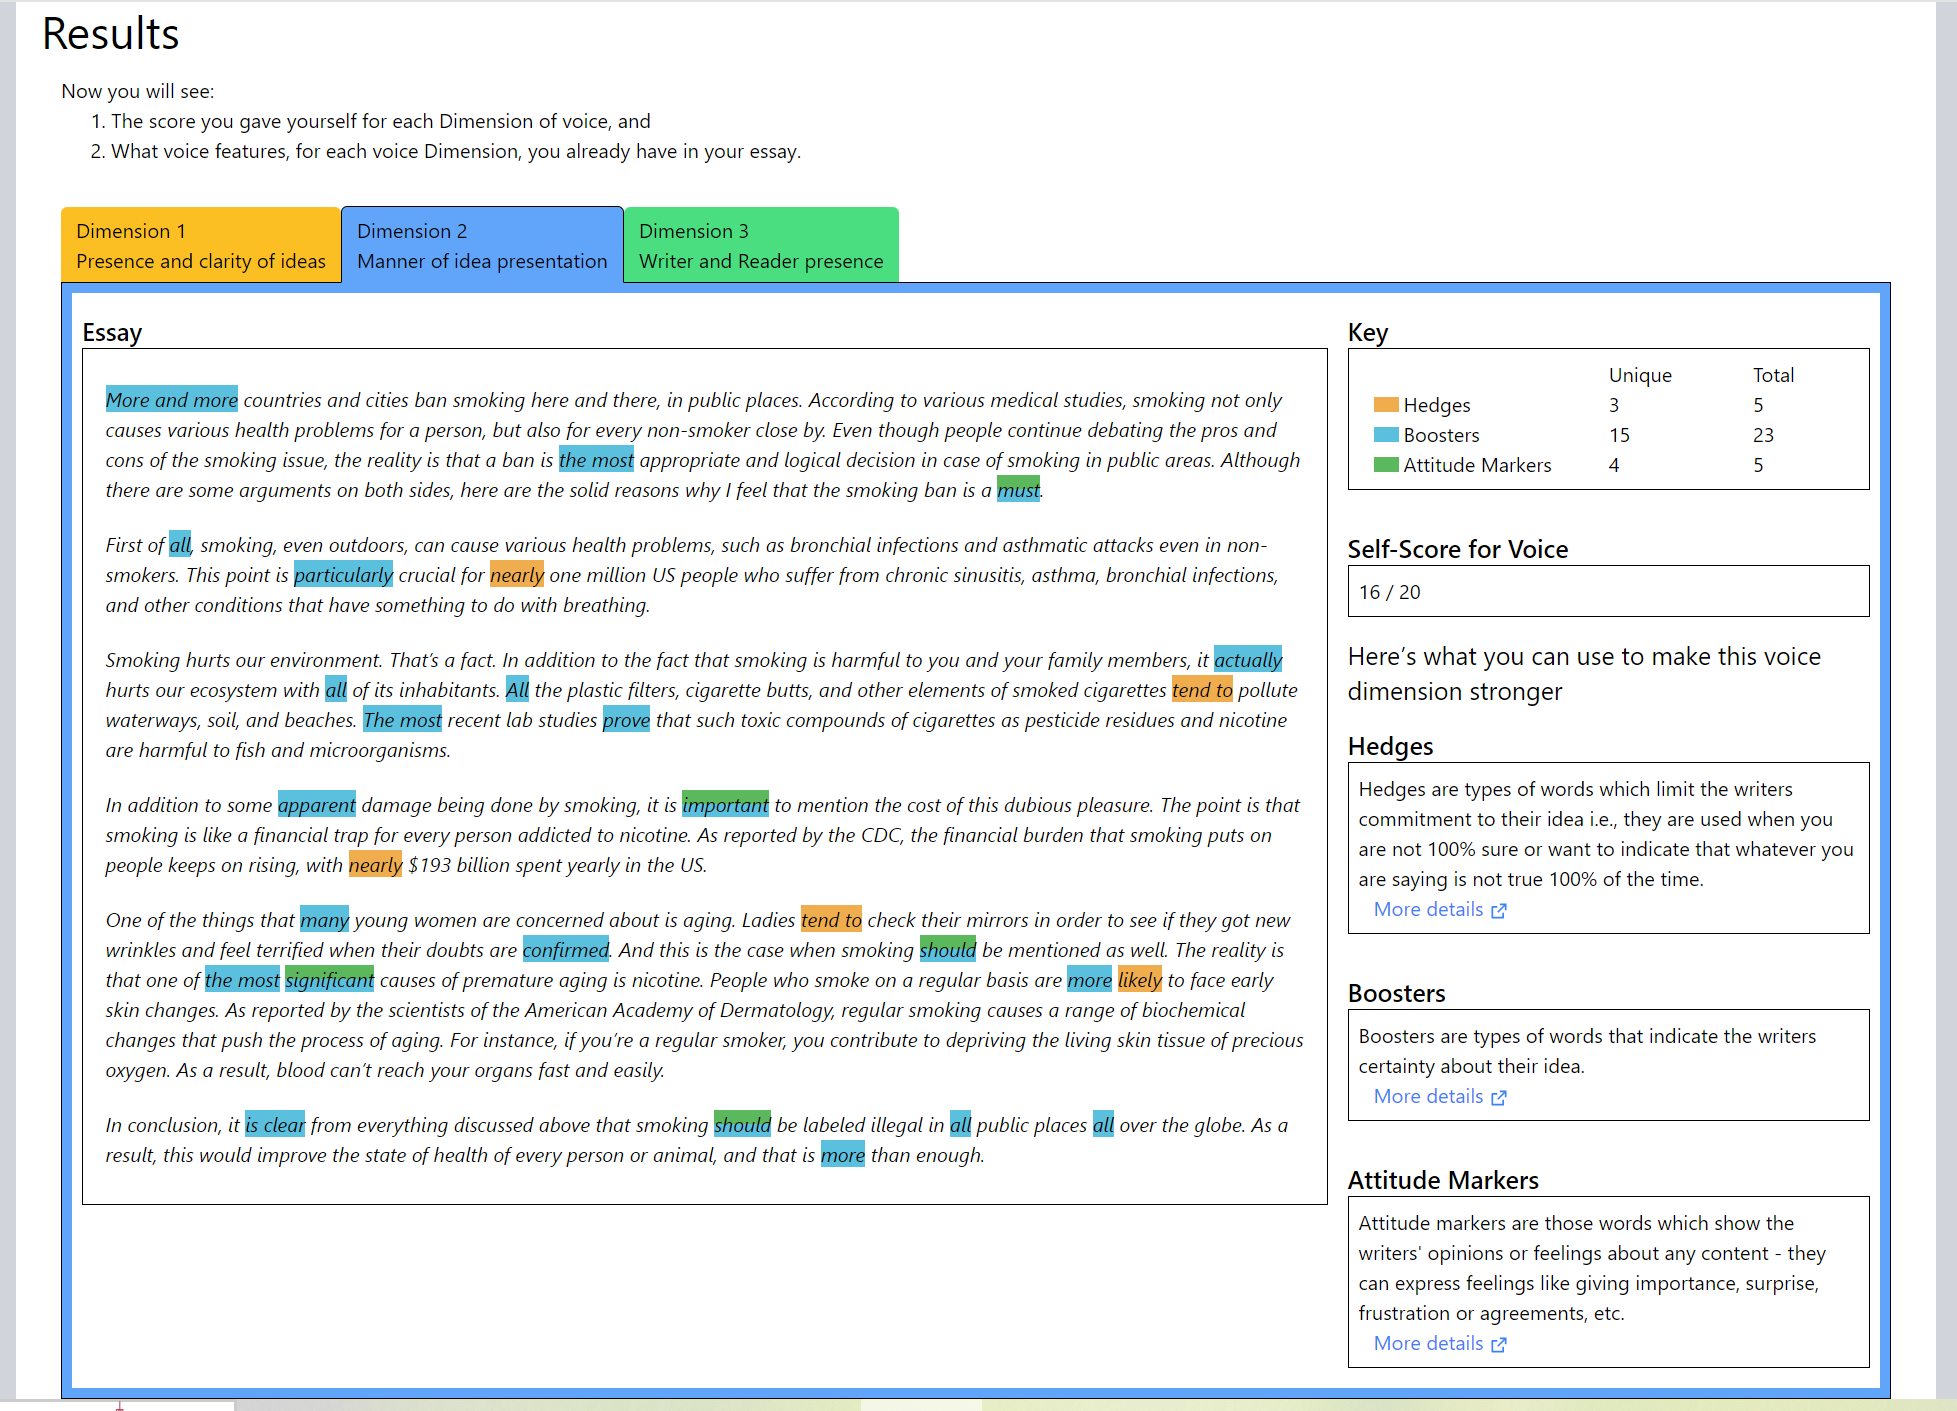The image size is (1957, 1411).
Task: Open More details link under Hedges
Action: point(1428,909)
